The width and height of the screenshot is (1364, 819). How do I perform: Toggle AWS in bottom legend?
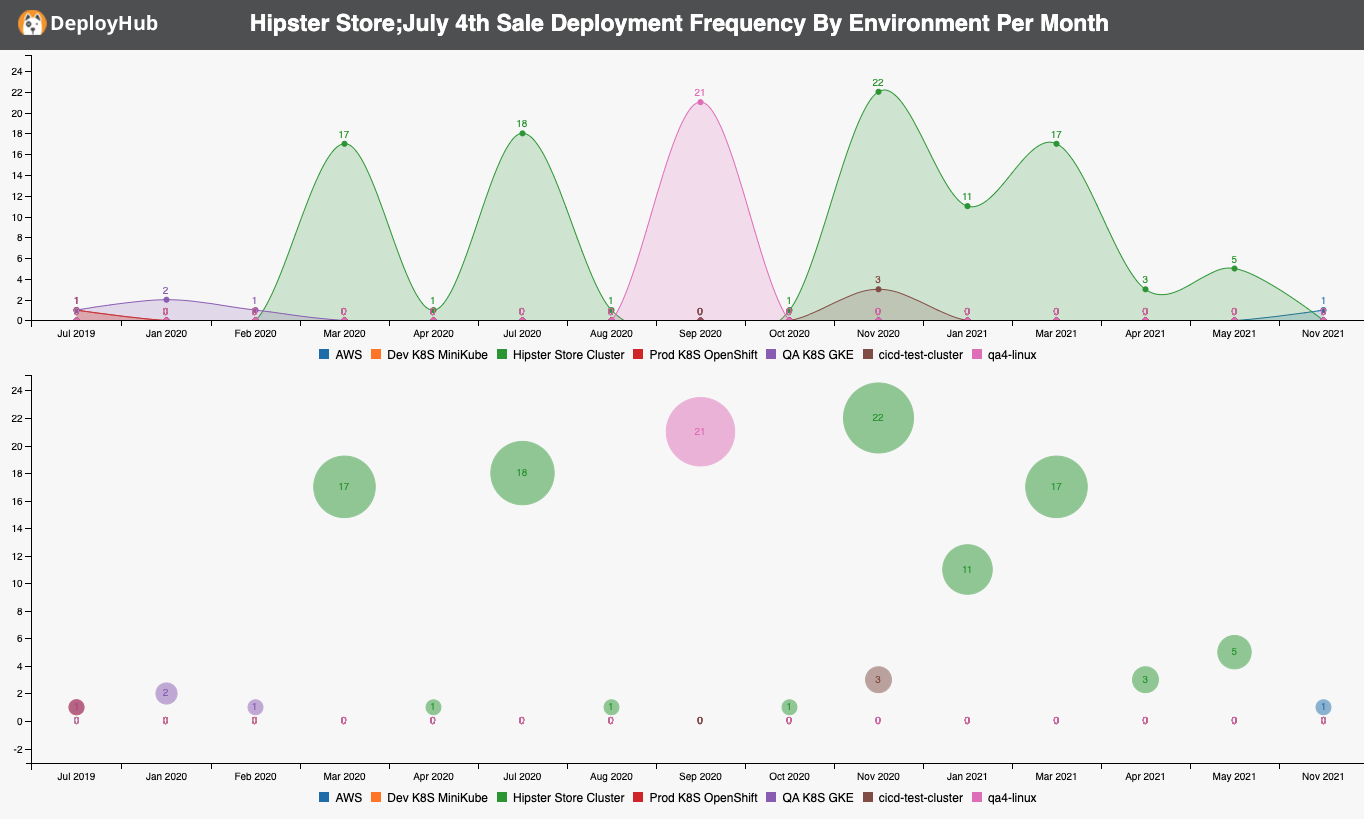(x=340, y=798)
